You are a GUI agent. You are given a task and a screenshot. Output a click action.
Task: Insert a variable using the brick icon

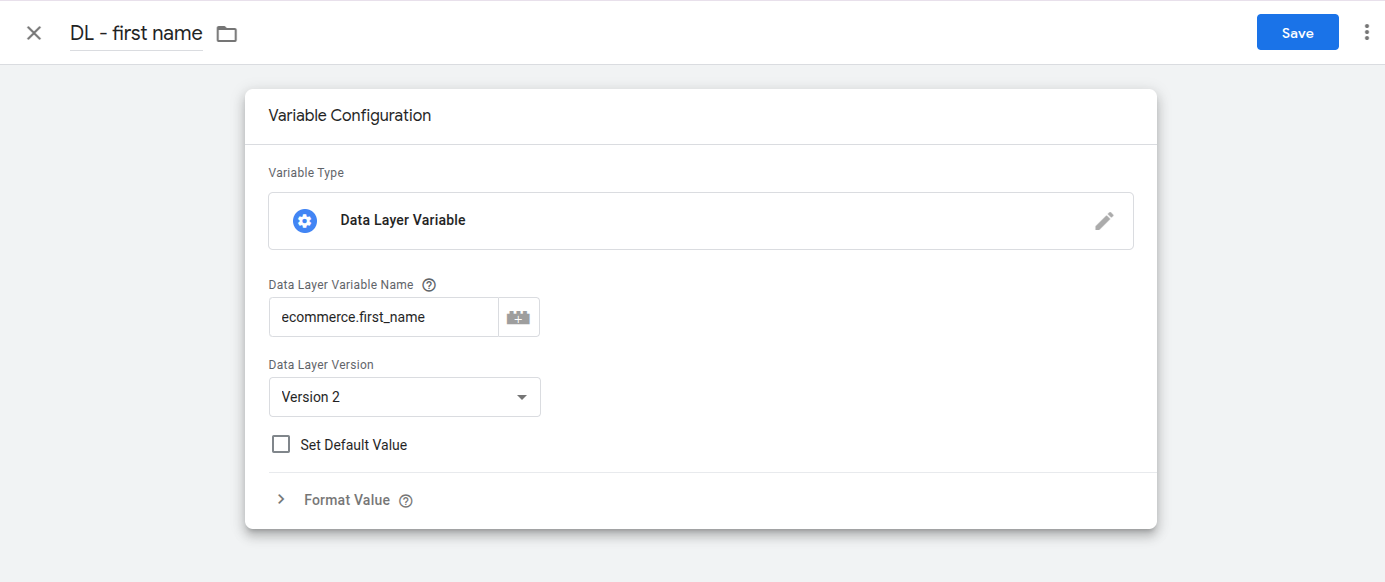point(519,316)
